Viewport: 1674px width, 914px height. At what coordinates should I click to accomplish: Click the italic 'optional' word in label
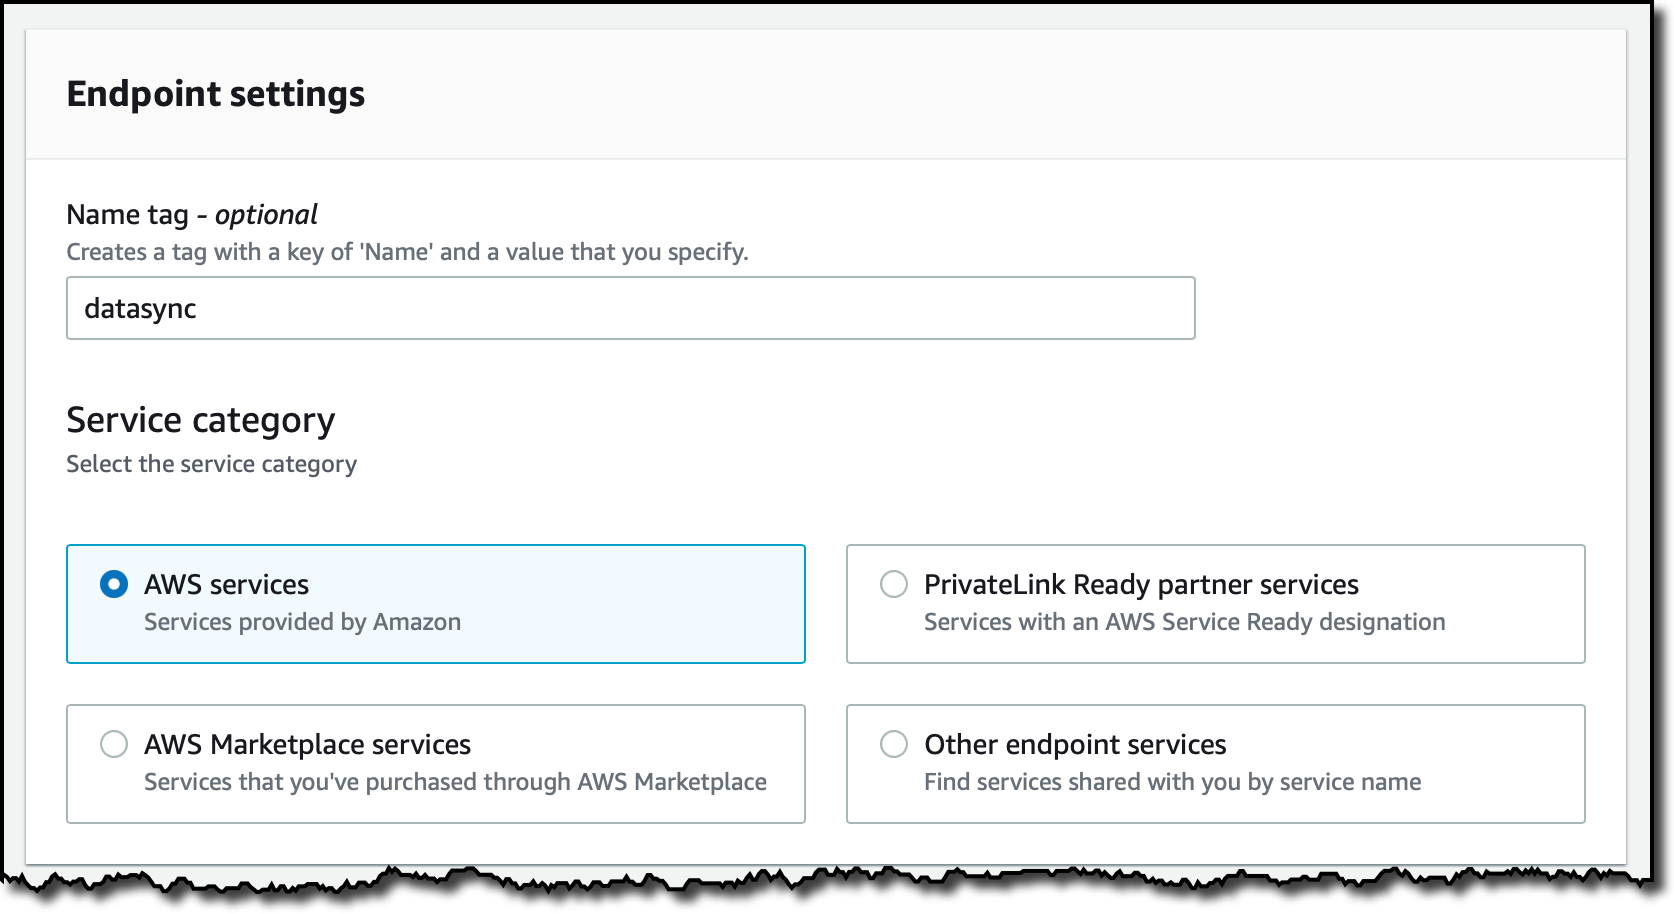(x=266, y=215)
